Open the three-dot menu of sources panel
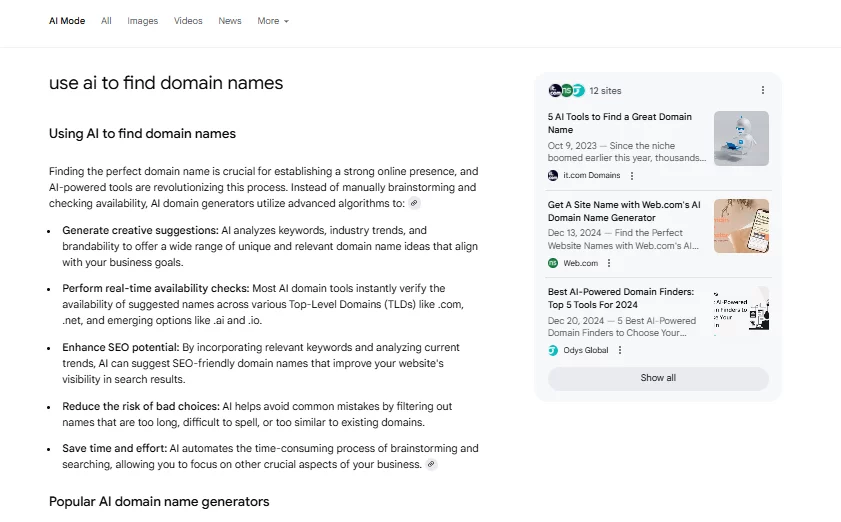This screenshot has width=841, height=522. (x=763, y=90)
